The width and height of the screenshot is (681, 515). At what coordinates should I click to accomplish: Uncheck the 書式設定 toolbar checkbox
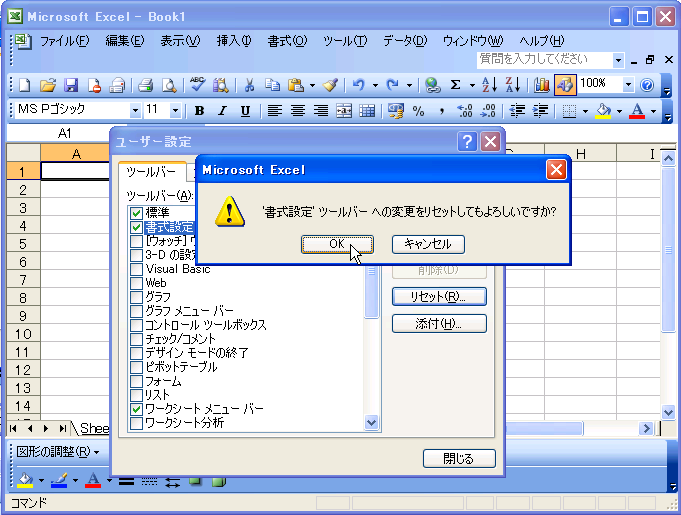(136, 227)
